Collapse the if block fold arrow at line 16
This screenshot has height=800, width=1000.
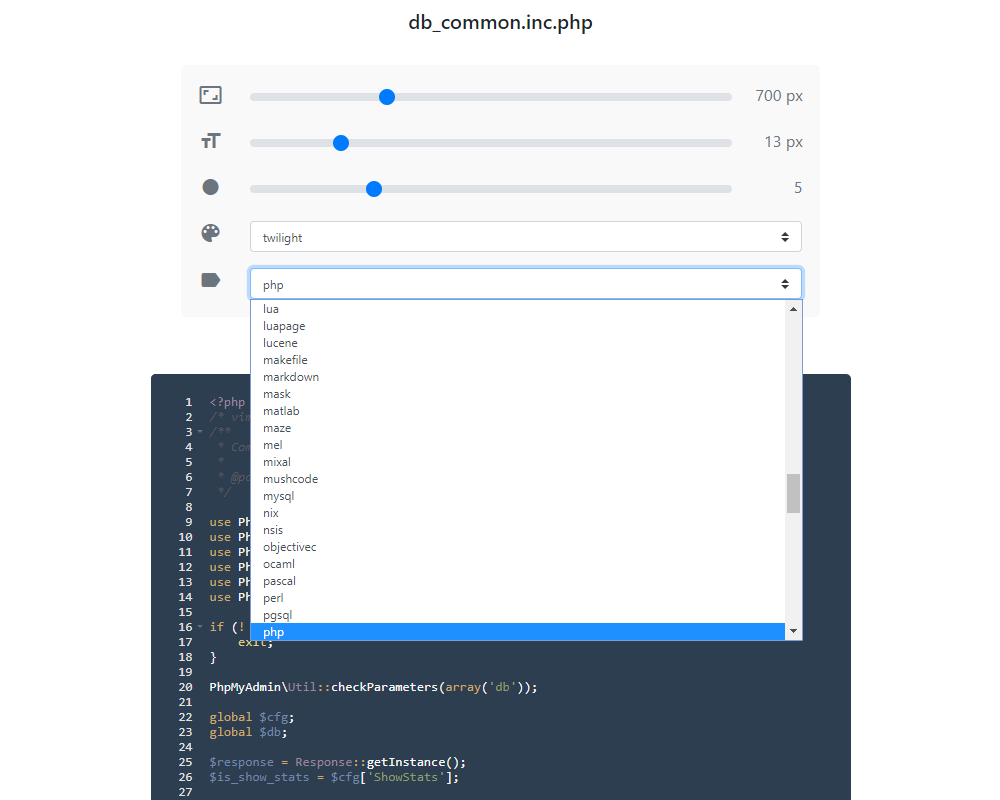pos(200,627)
